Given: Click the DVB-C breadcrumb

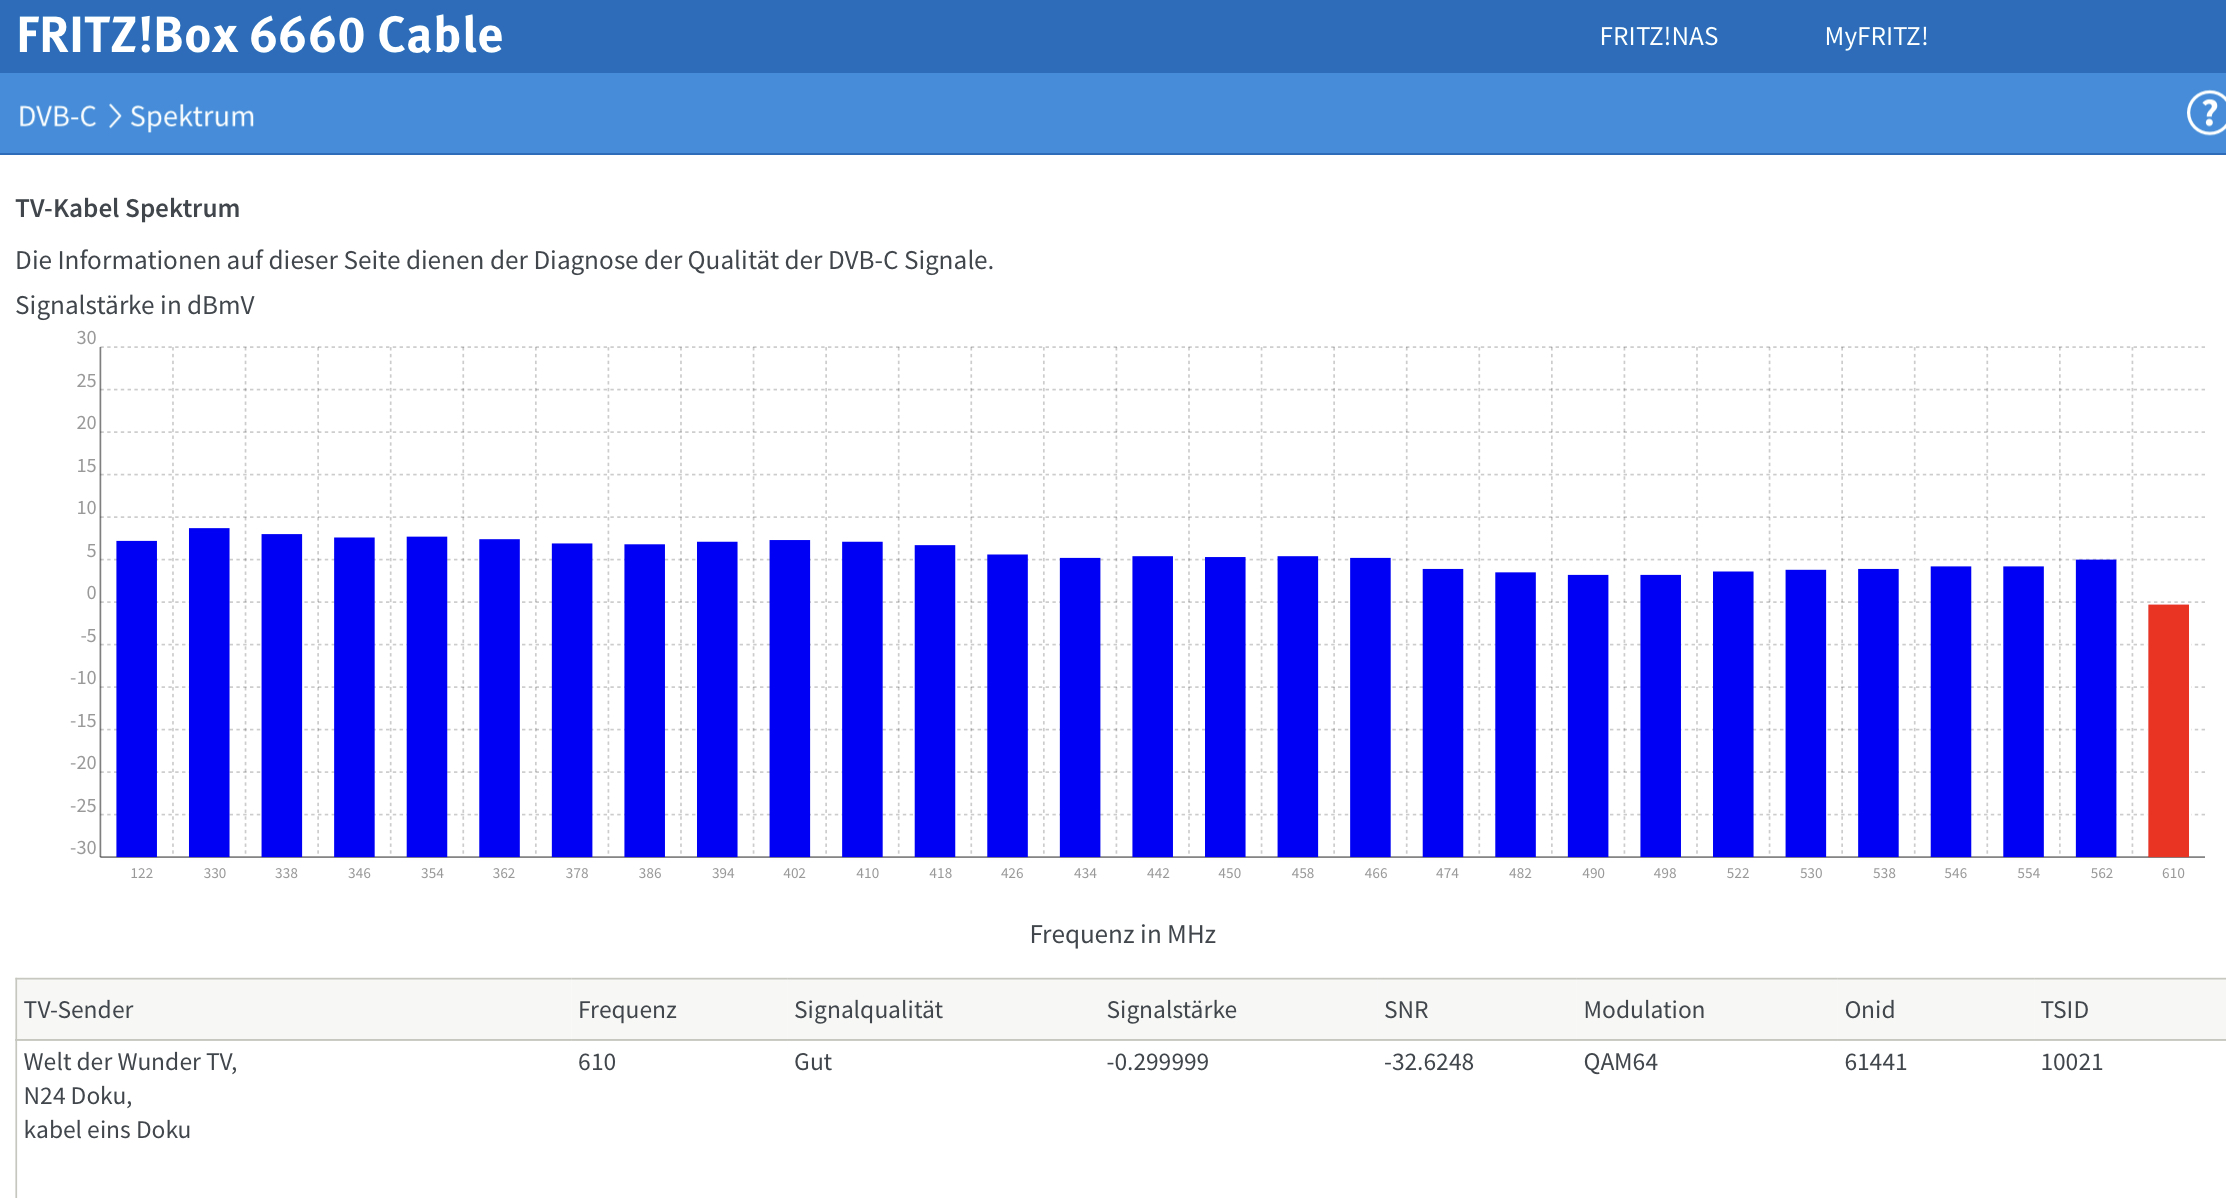Looking at the screenshot, I should tap(57, 116).
